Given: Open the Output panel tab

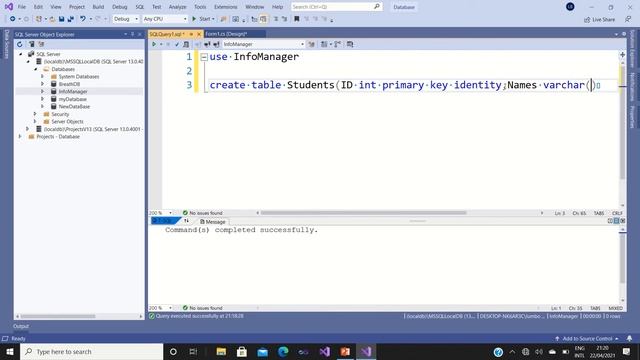Looking at the screenshot, I should (x=21, y=326).
